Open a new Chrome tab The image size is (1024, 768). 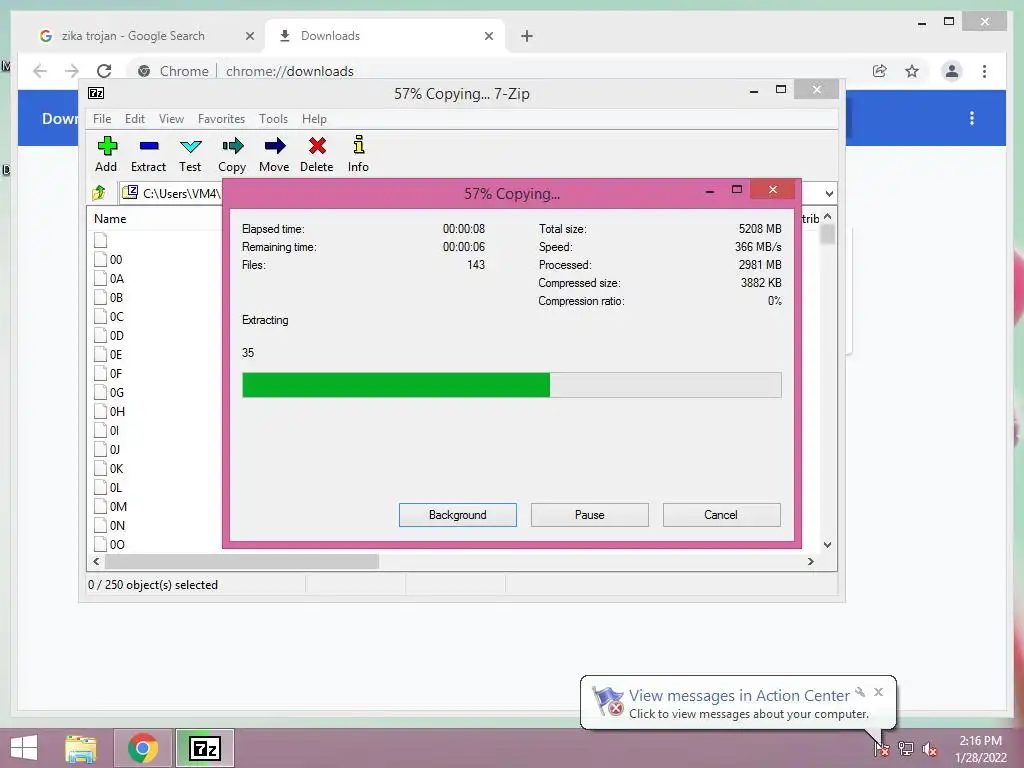(x=527, y=36)
